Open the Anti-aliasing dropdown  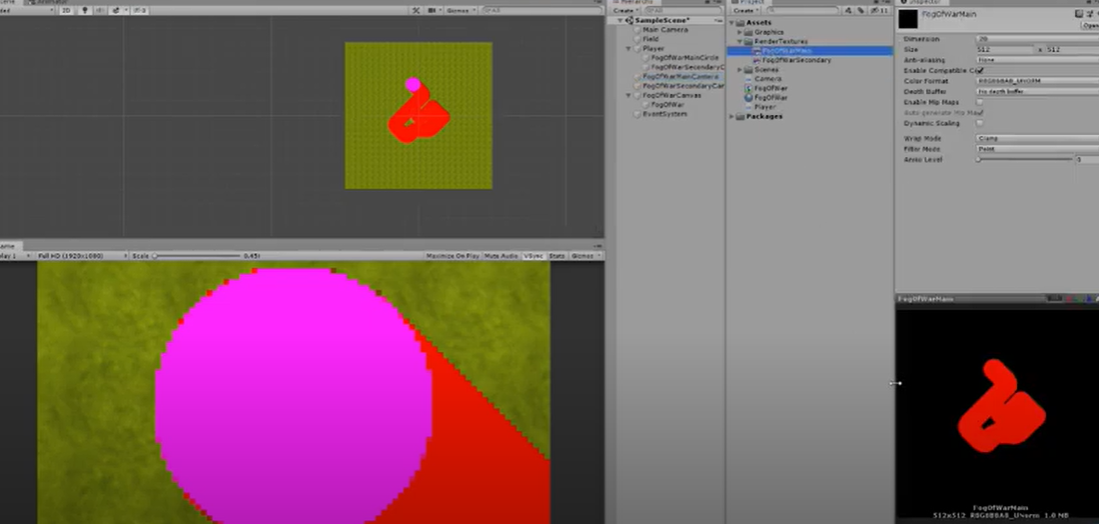pyautogui.click(x=1037, y=60)
